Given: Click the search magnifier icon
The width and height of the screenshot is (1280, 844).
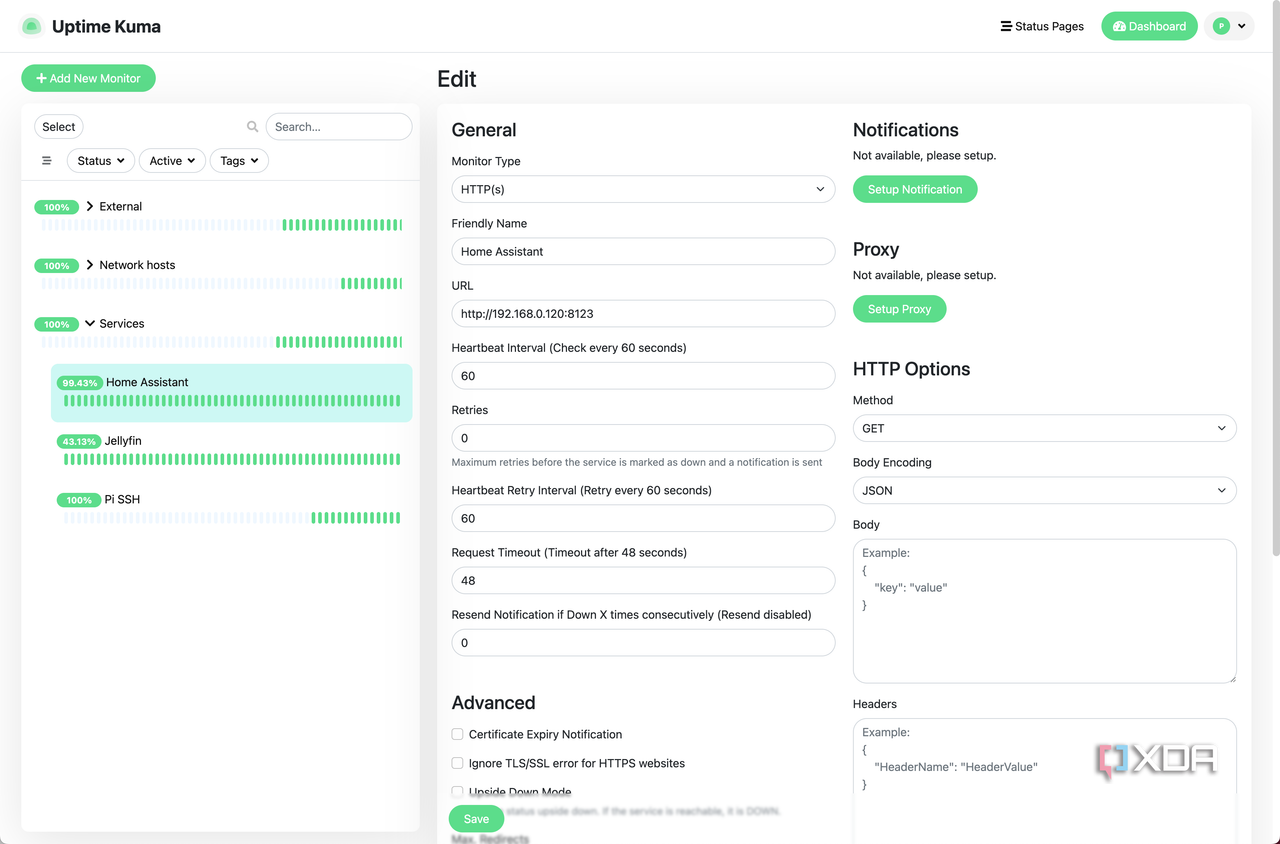Looking at the screenshot, I should pyautogui.click(x=253, y=127).
